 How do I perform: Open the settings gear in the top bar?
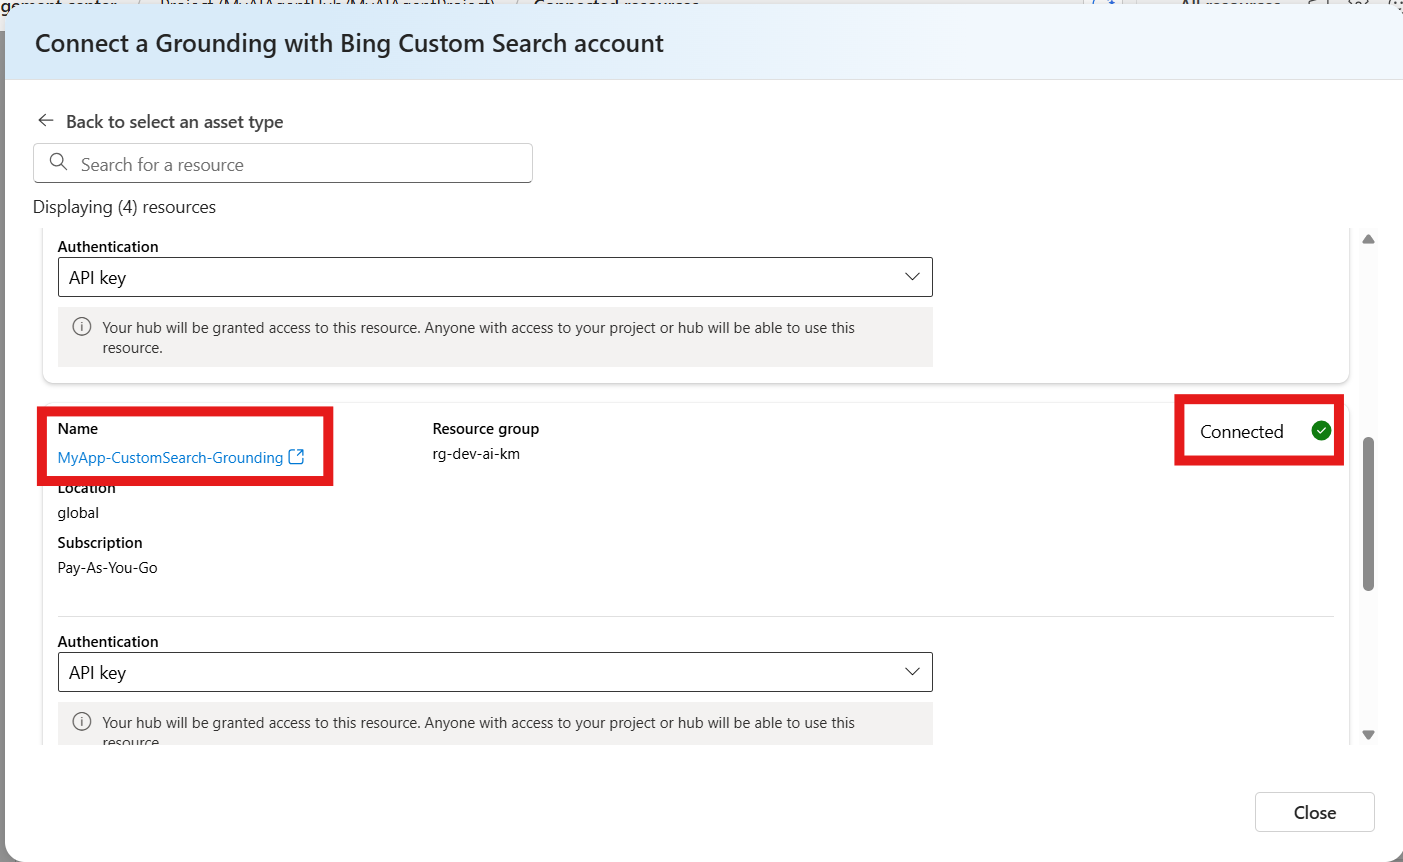[1360, 4]
